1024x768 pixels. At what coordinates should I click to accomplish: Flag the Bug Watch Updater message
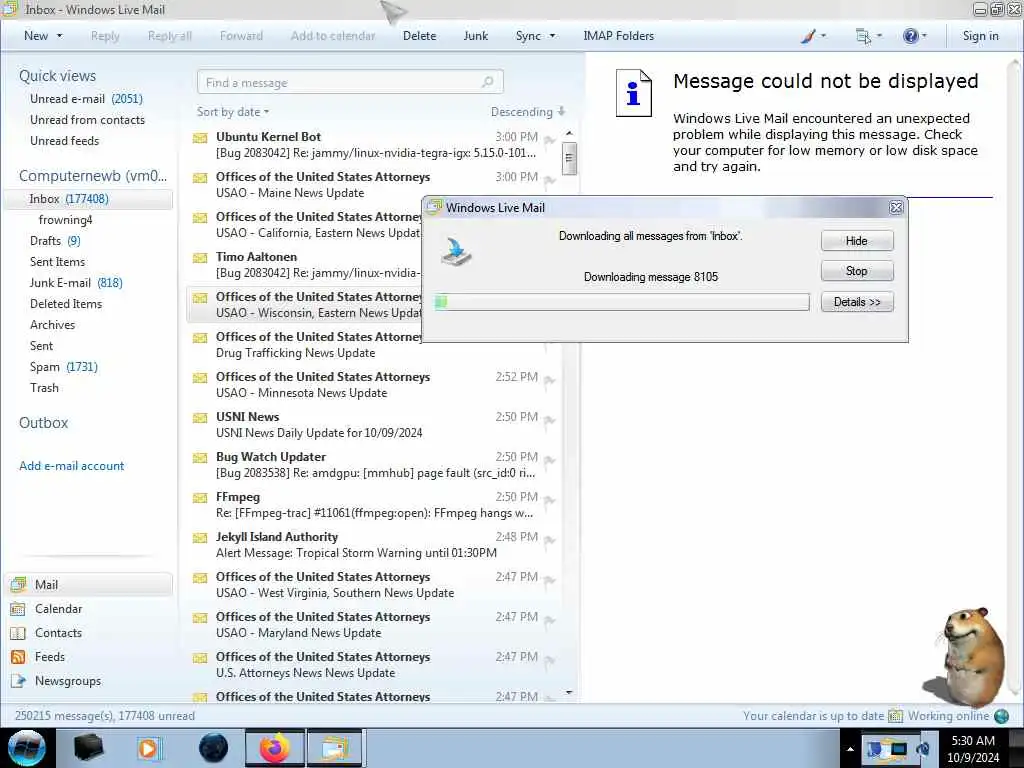[x=550, y=459]
